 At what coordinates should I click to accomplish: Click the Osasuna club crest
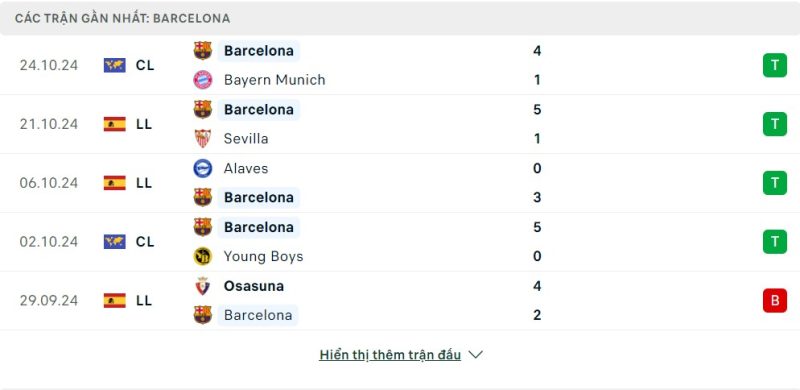click(x=203, y=286)
